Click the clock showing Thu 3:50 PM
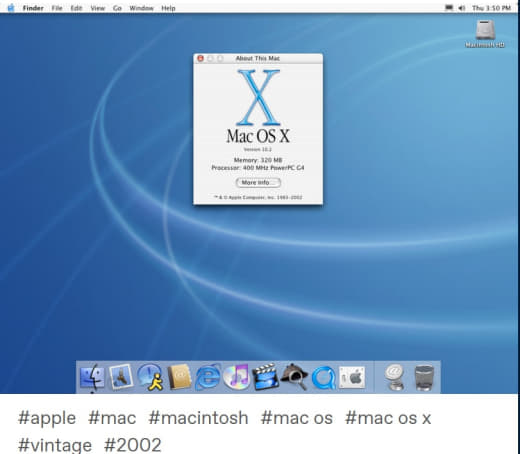Screen dimensions: 520x454 491,8
